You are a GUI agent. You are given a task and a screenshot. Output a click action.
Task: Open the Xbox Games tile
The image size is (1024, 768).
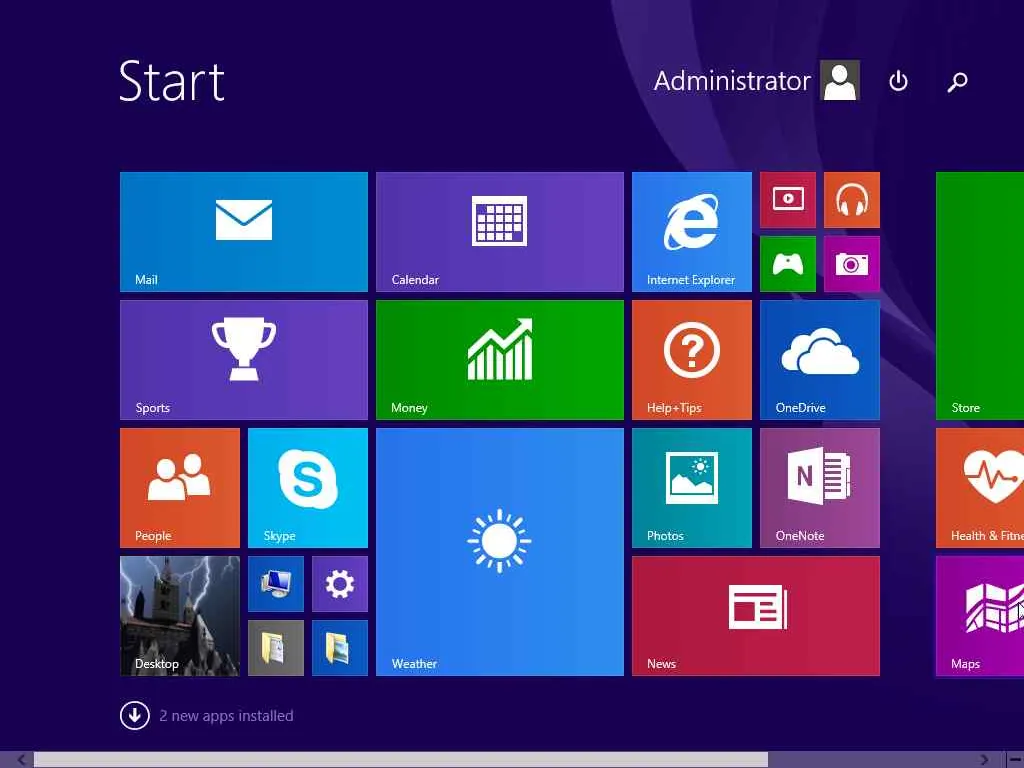pos(788,264)
